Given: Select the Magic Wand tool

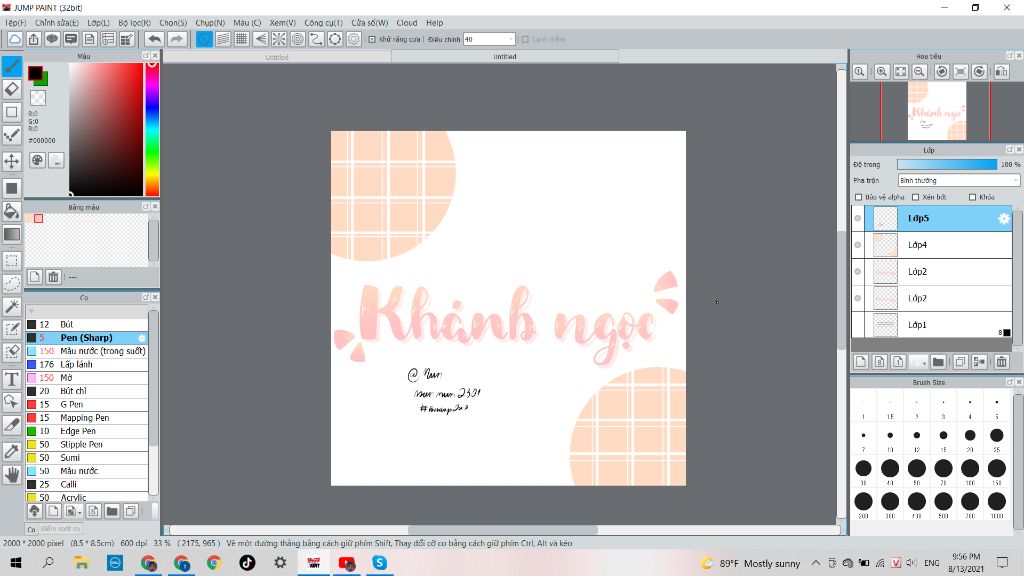Looking at the screenshot, I should [x=12, y=306].
